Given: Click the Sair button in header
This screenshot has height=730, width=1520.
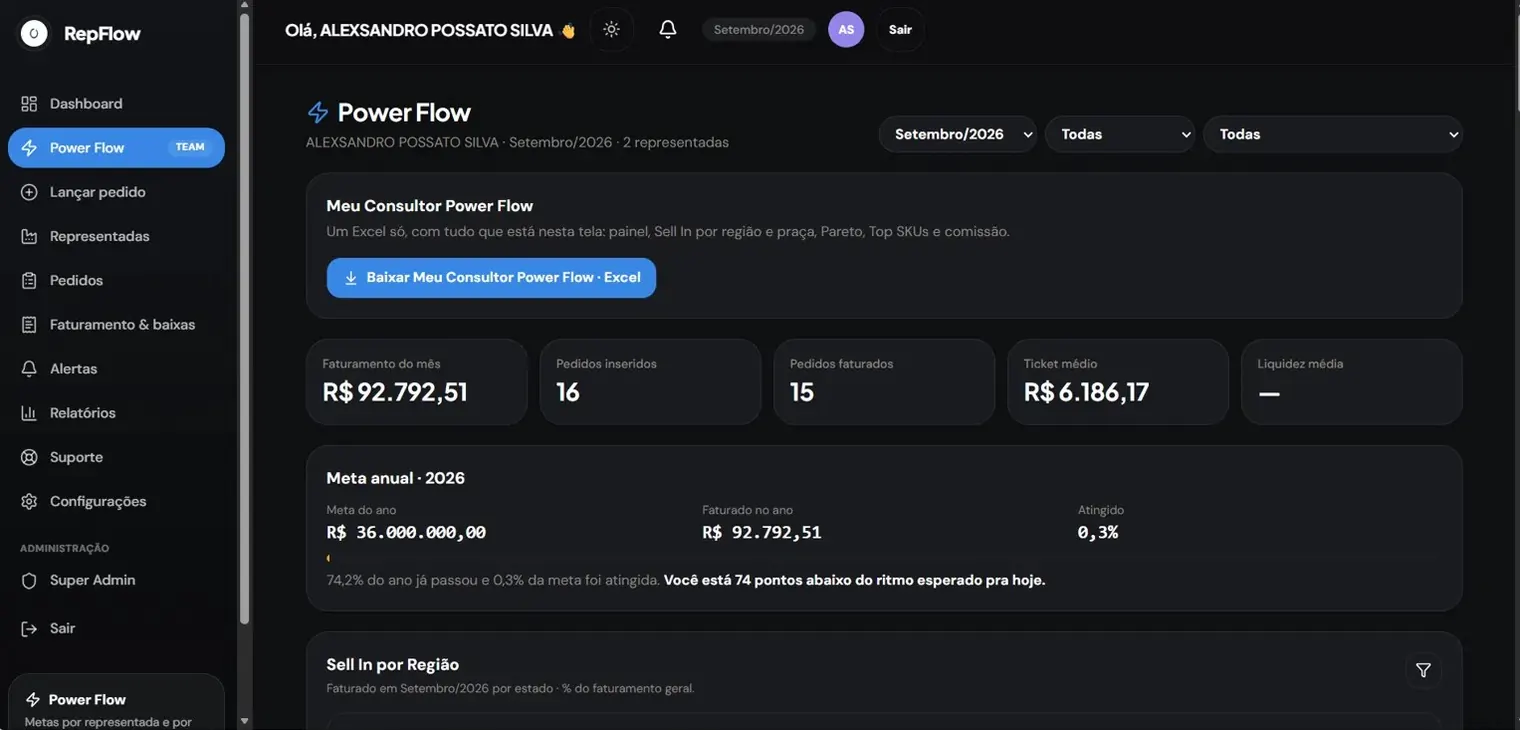Looking at the screenshot, I should coord(900,30).
